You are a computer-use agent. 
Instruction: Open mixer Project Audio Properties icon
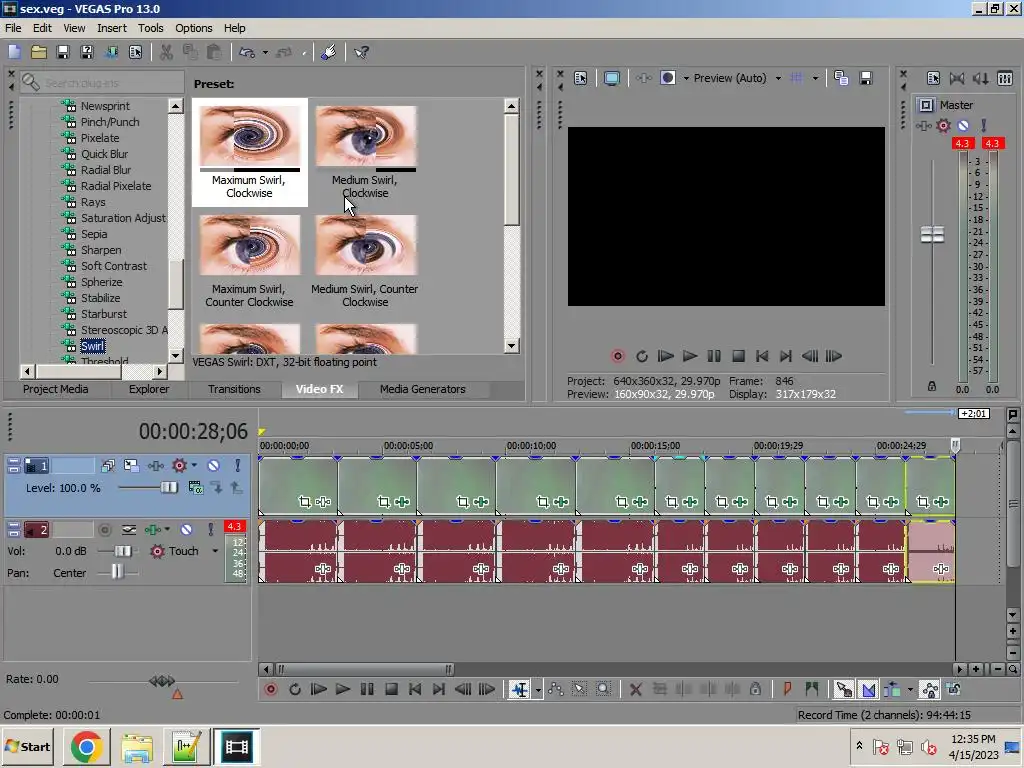933,78
